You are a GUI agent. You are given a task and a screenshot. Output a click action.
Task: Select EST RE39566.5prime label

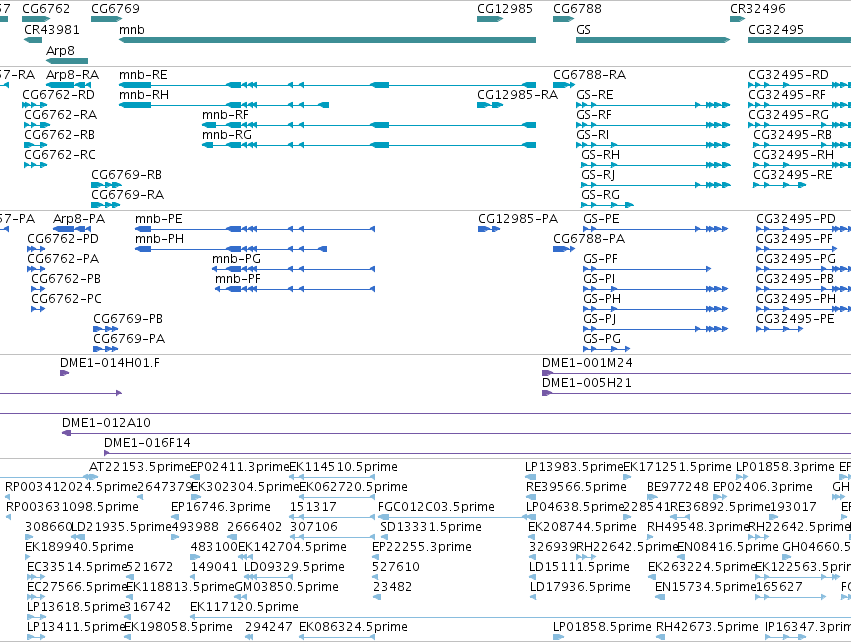576,487
